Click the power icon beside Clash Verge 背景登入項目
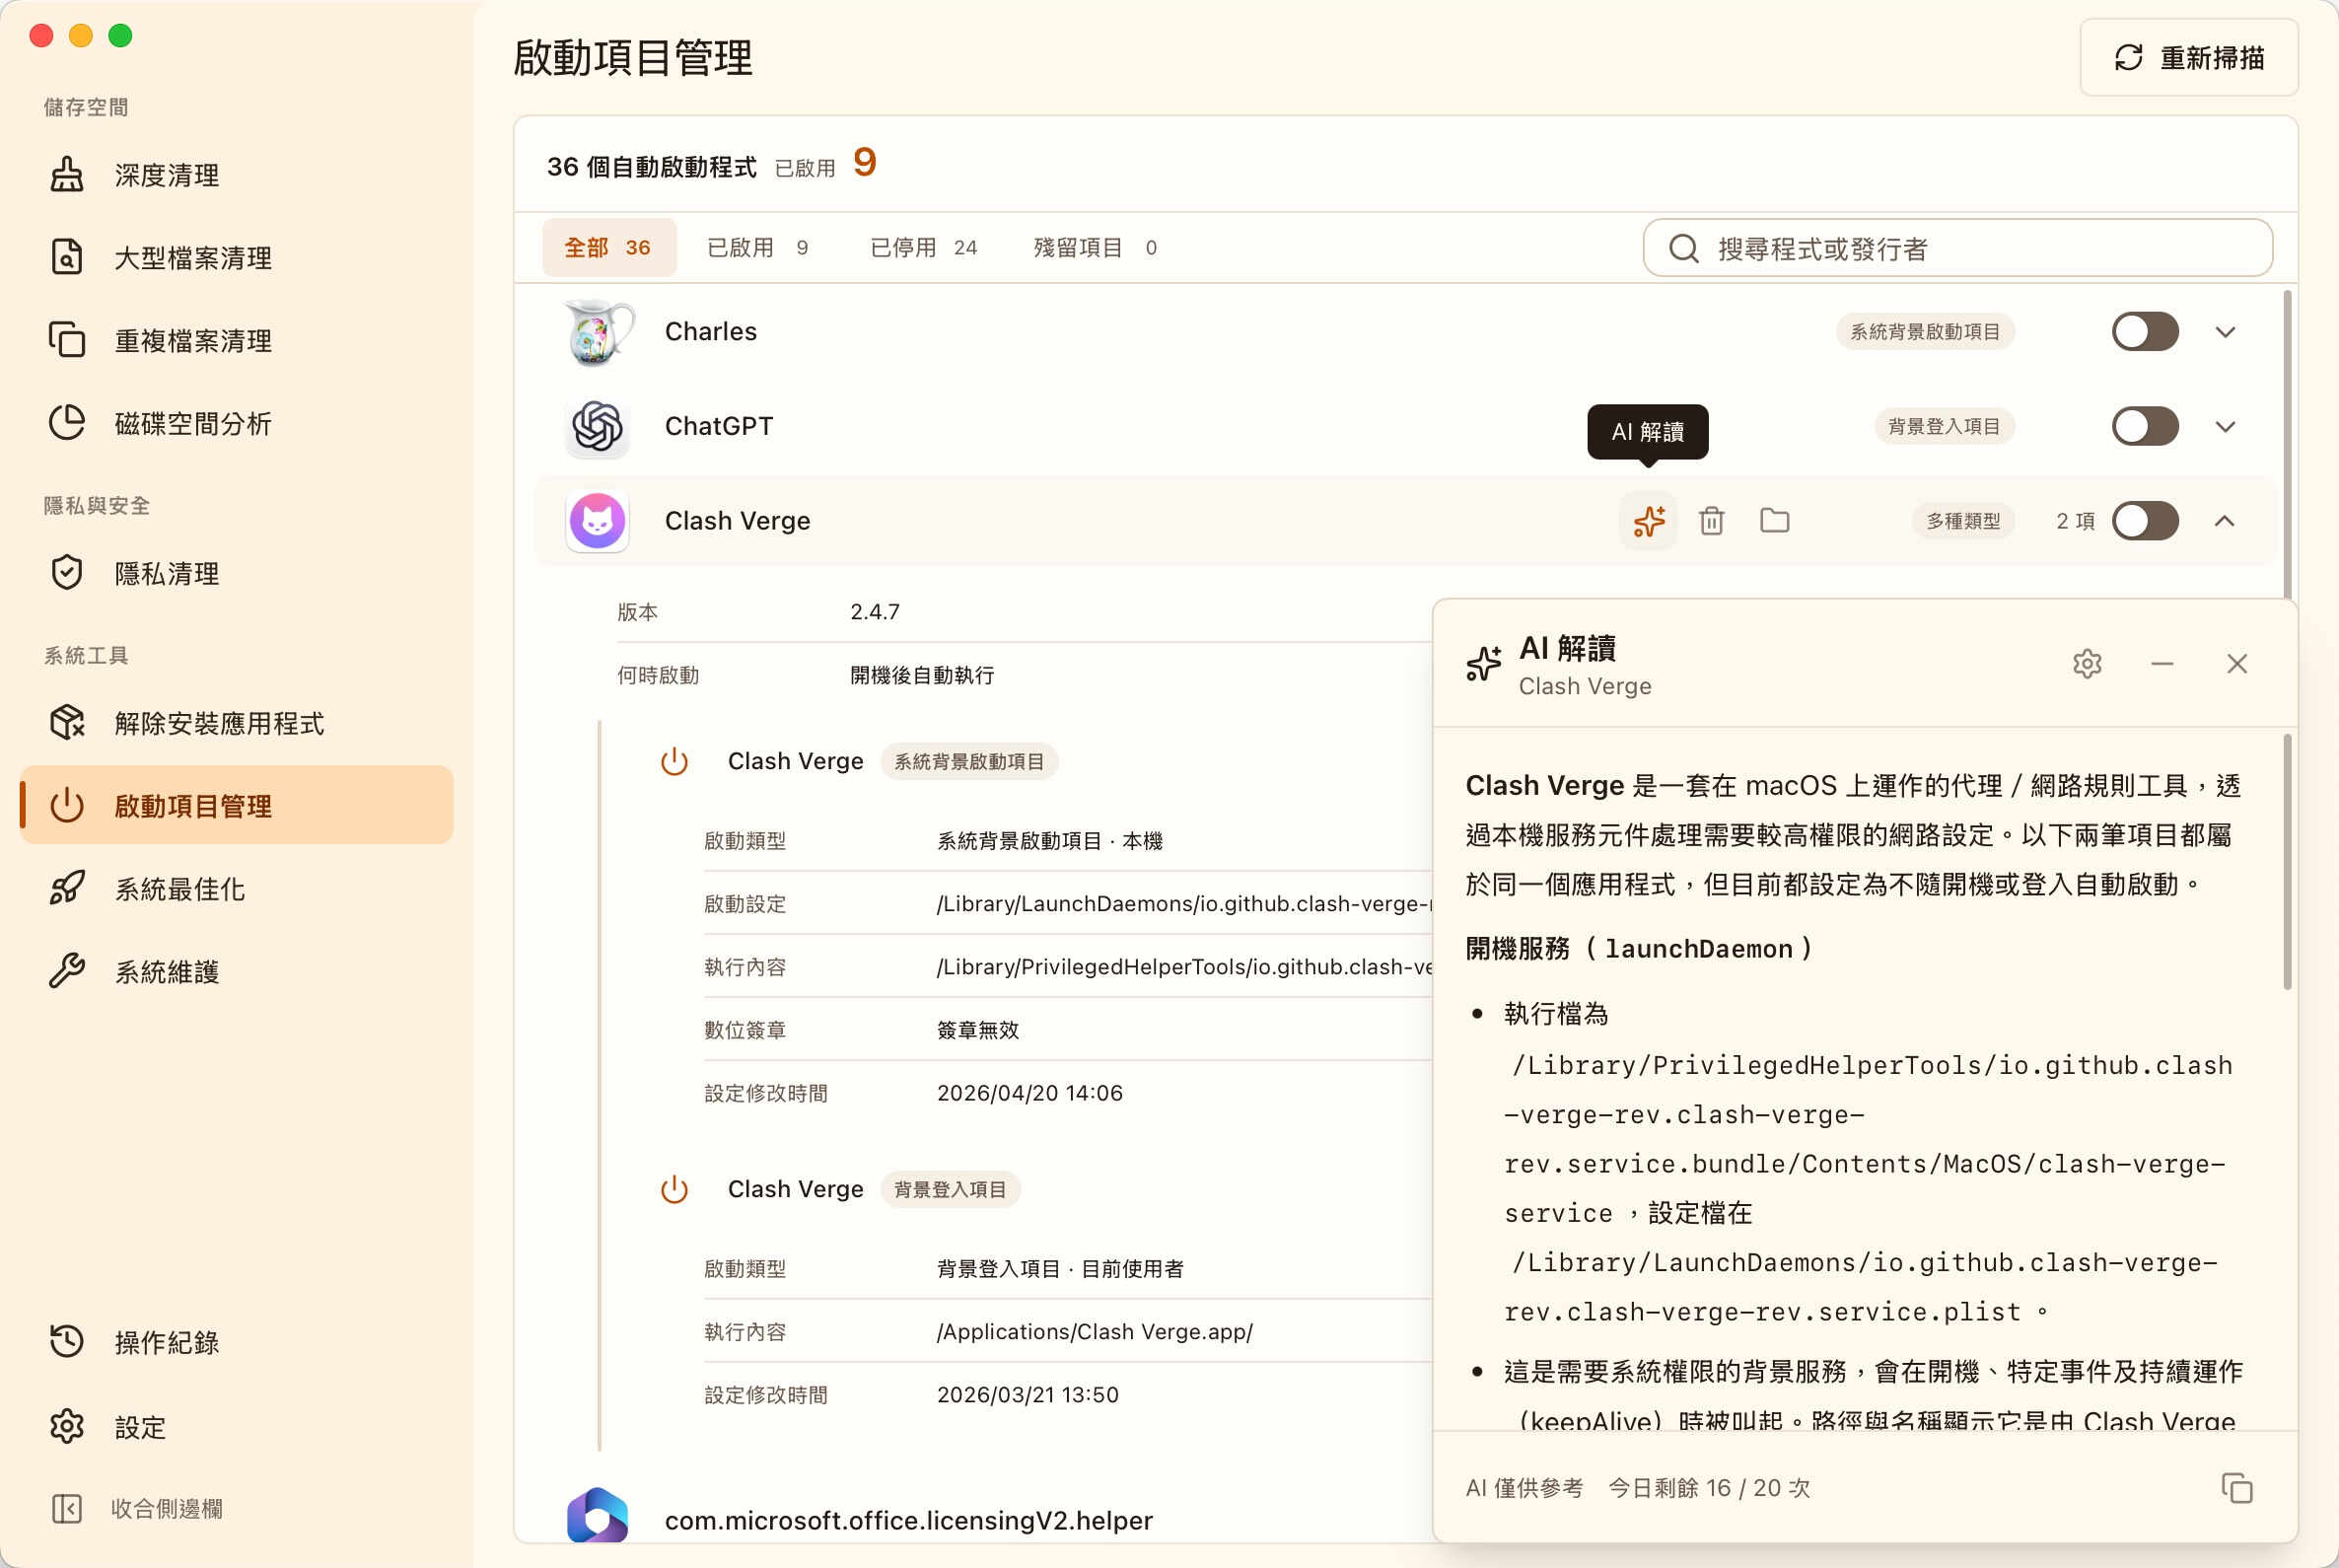Screen dimensions: 2339x1568 point(675,1190)
